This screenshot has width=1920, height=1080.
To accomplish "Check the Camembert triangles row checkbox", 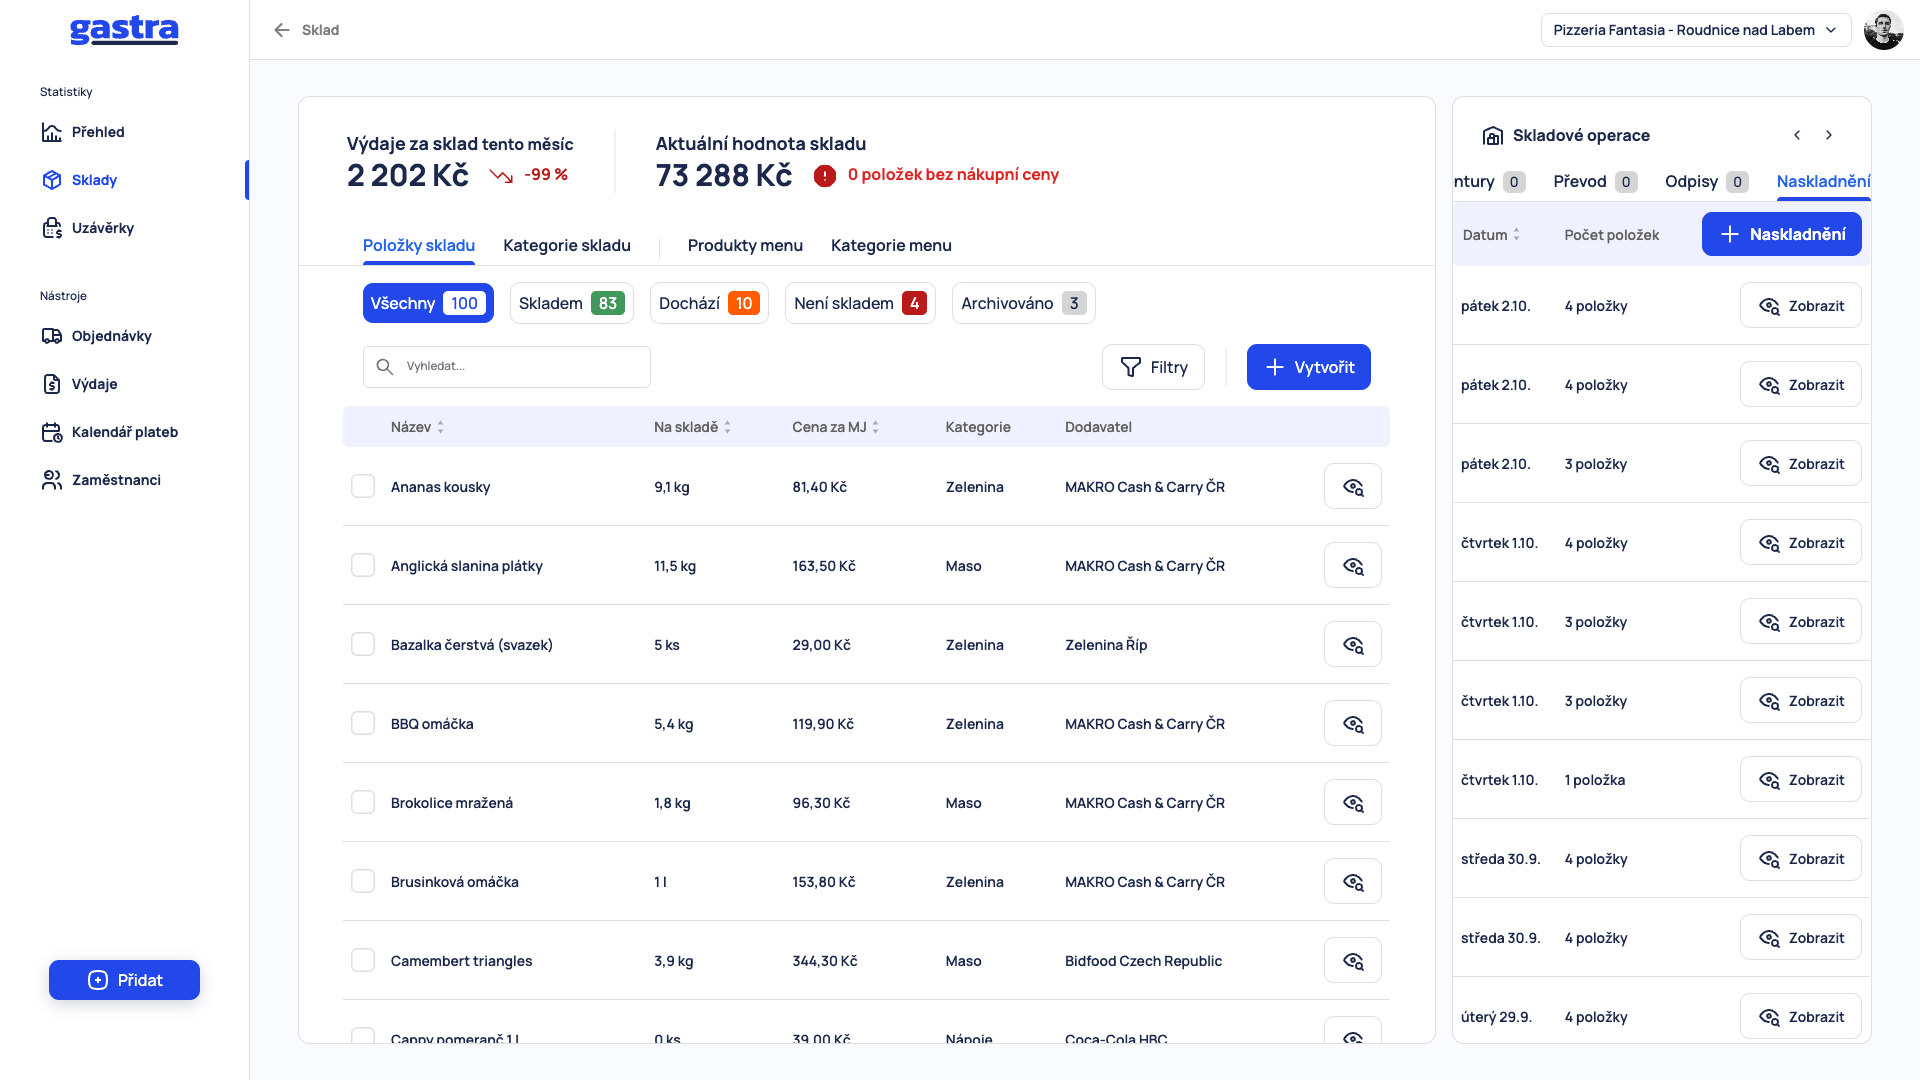I will coord(363,960).
